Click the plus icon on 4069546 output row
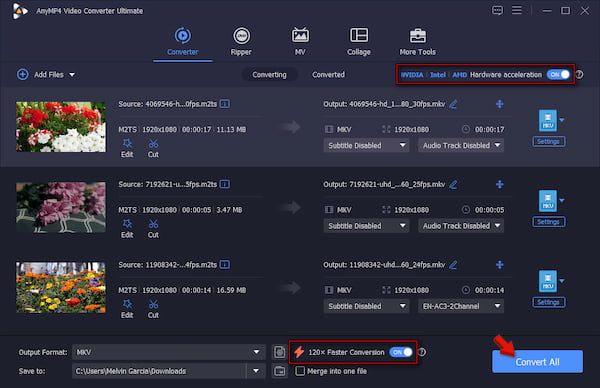600x388 pixels. point(500,104)
